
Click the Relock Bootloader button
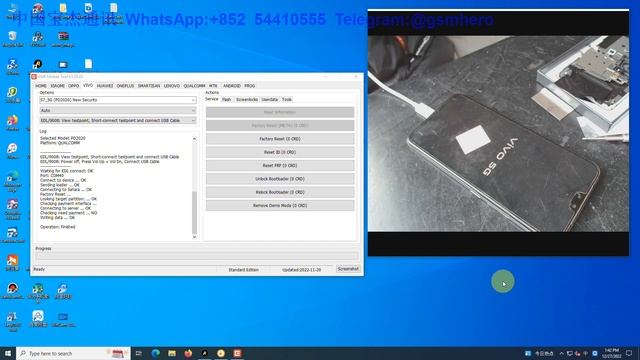coord(280,192)
